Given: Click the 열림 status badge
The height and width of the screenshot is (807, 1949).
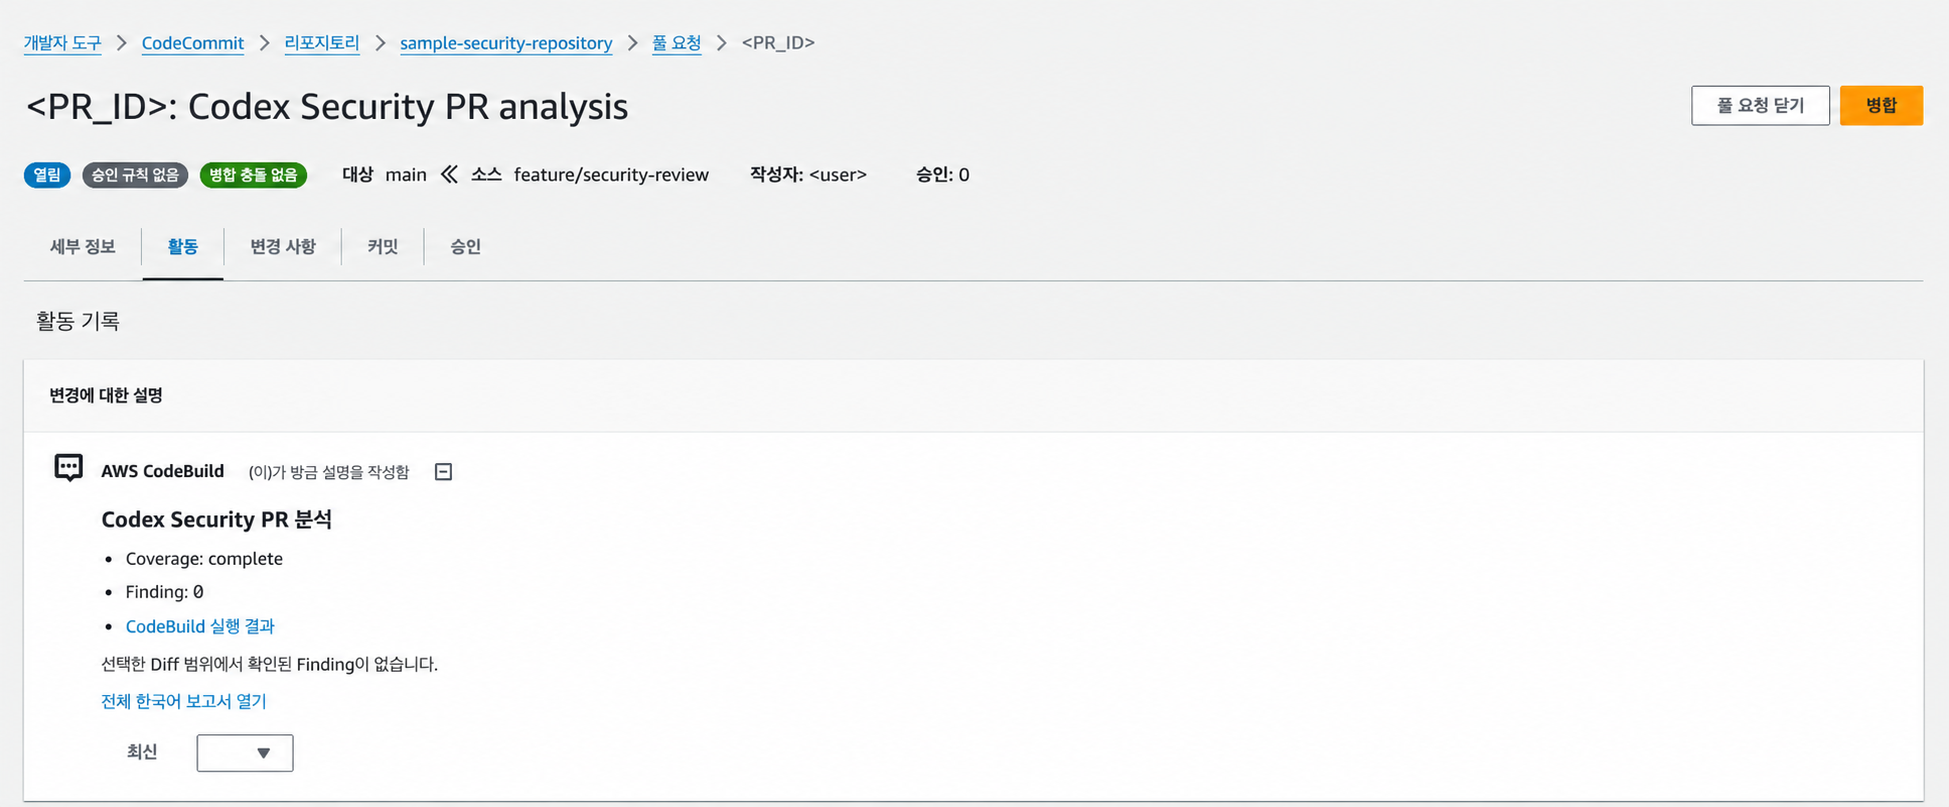Looking at the screenshot, I should [47, 175].
